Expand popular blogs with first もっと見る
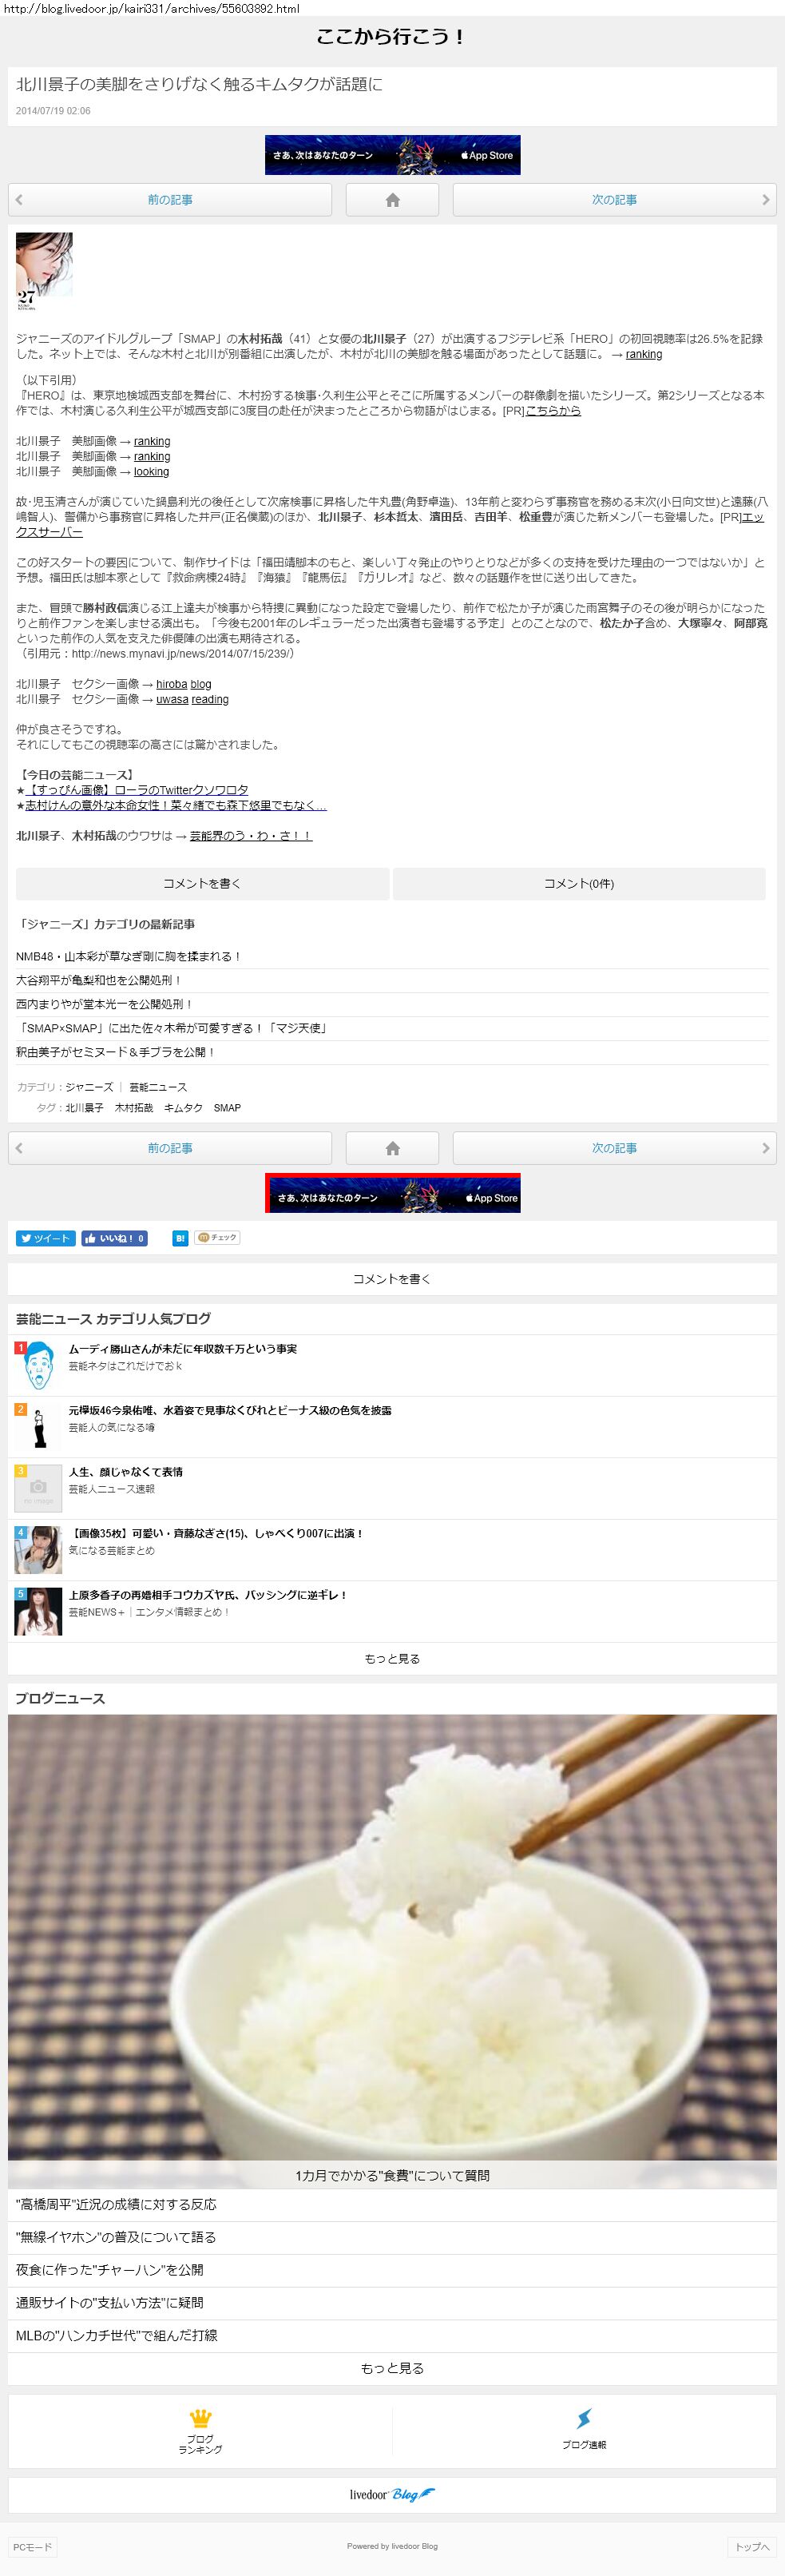785x2576 pixels. [x=392, y=1659]
